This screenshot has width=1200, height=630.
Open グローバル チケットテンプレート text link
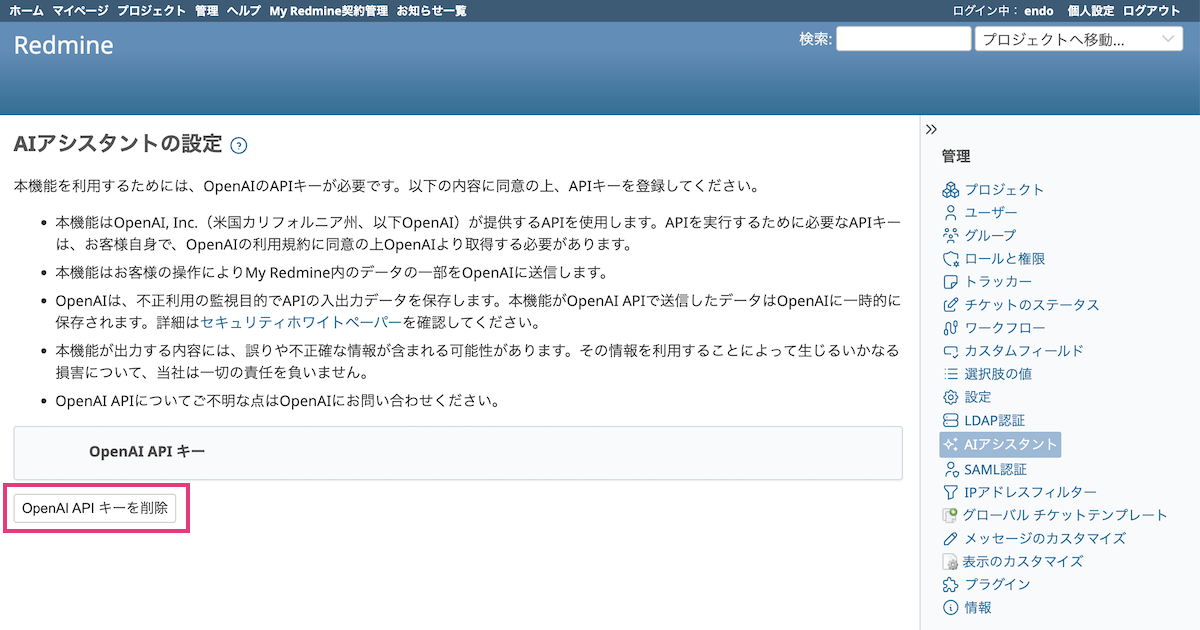(1066, 515)
